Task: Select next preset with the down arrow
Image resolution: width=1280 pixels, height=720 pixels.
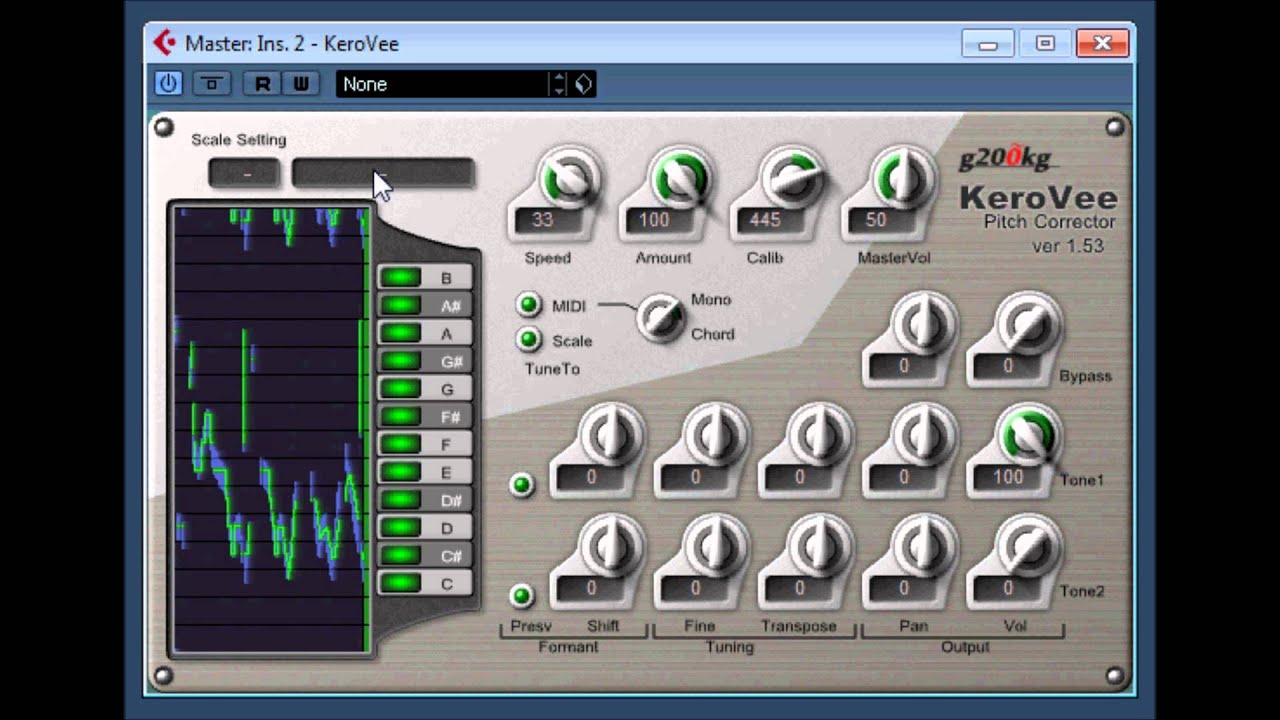Action: point(559,91)
